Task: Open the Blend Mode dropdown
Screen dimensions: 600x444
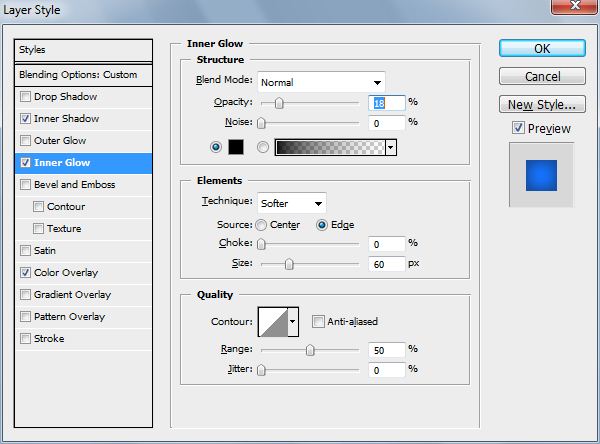Action: click(321, 82)
